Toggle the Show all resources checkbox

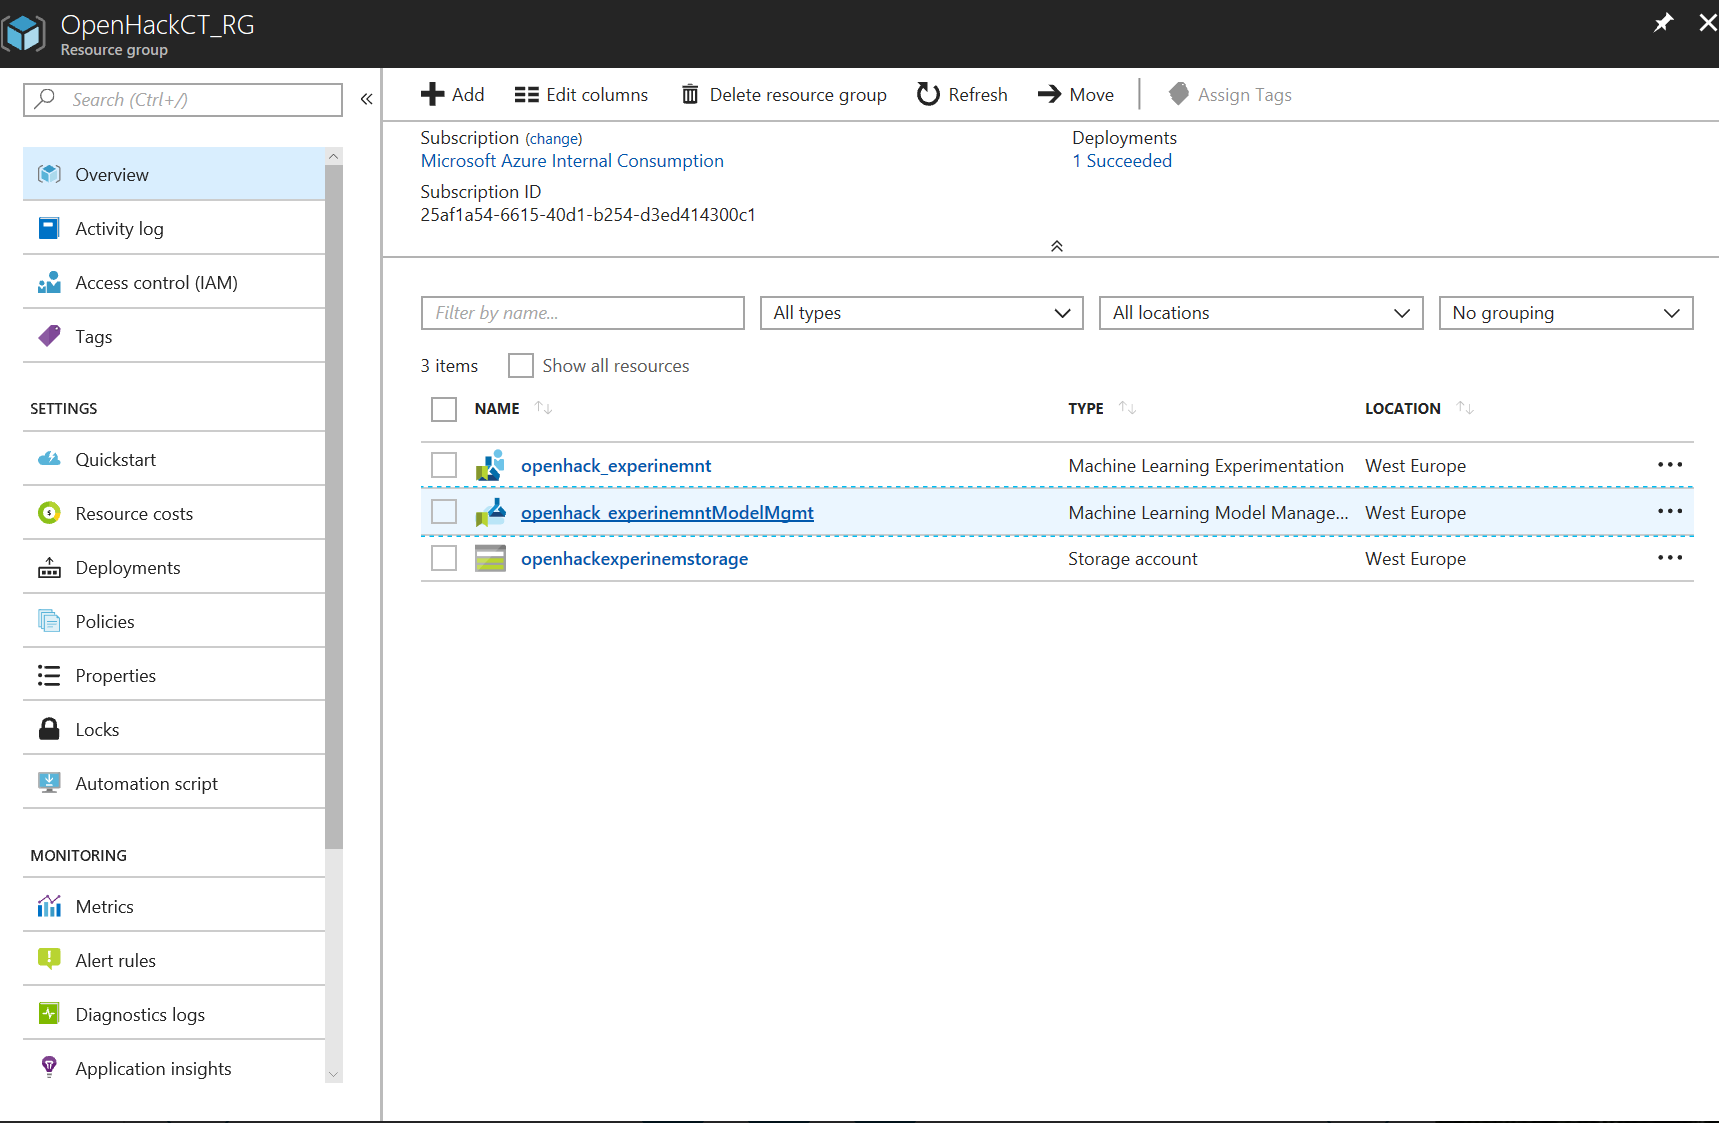520,365
